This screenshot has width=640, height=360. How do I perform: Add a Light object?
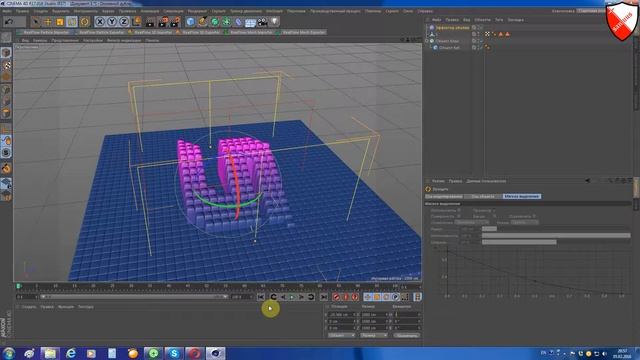pyautogui.click(x=275, y=21)
